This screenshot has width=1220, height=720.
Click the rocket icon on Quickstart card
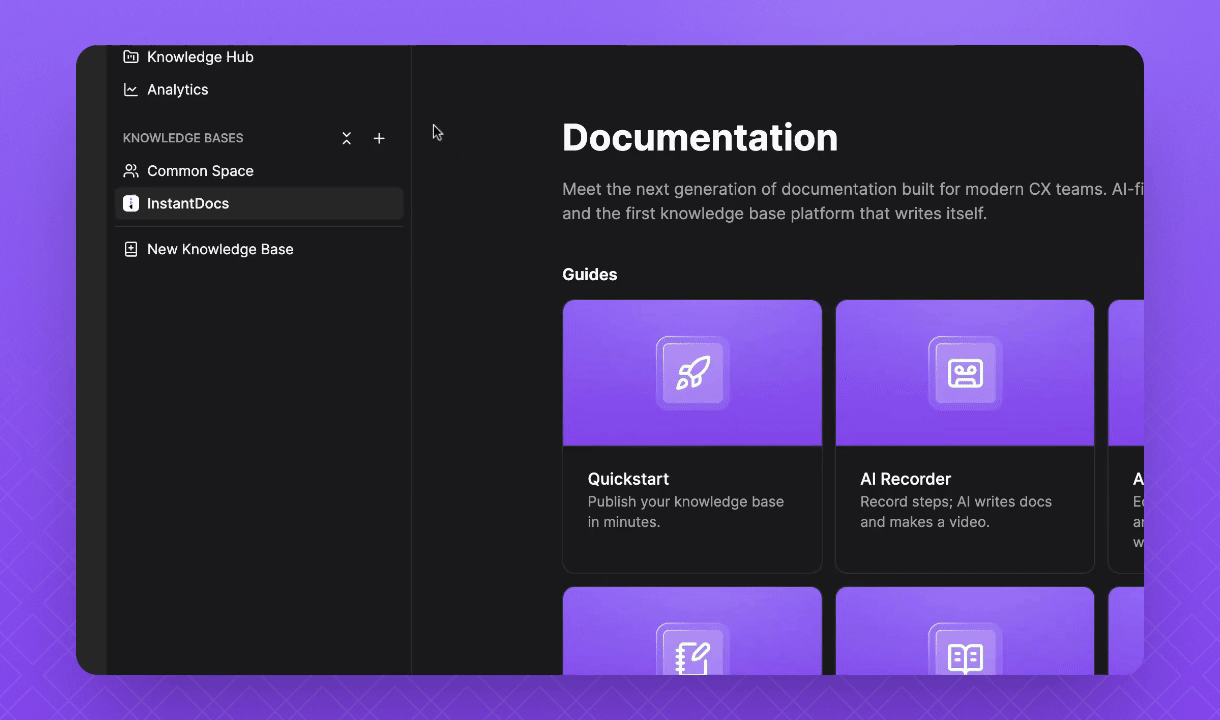692,373
